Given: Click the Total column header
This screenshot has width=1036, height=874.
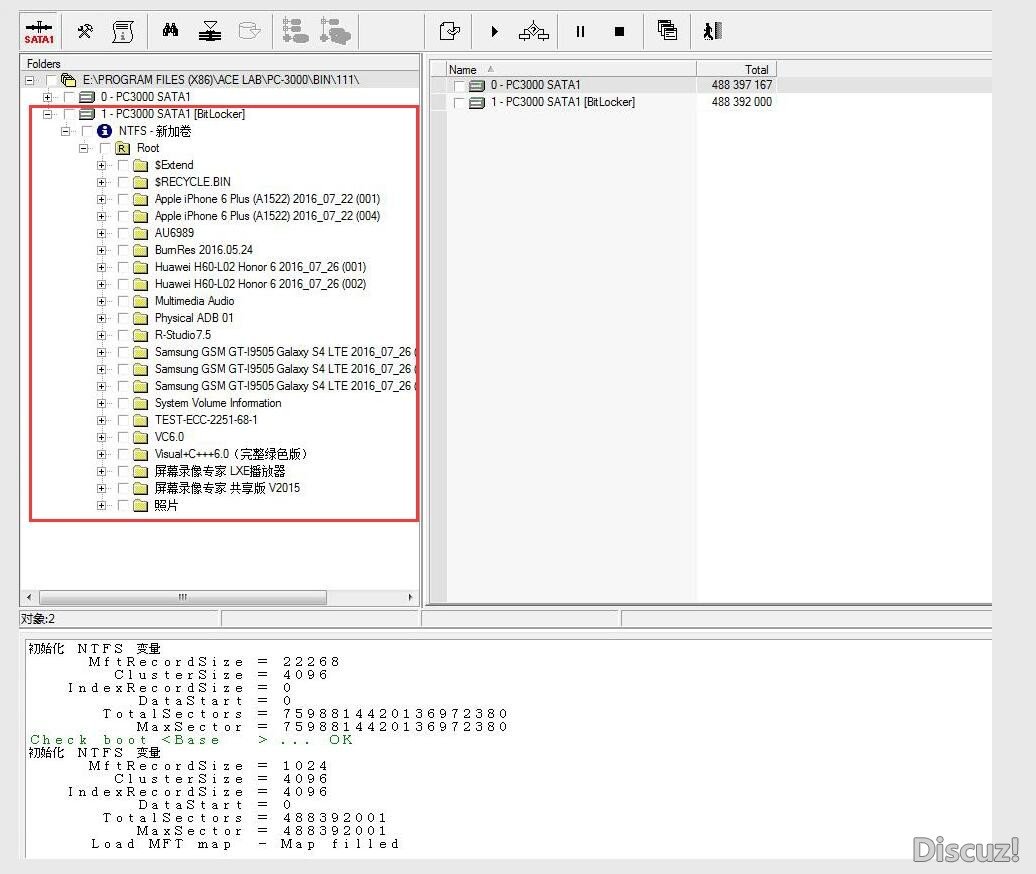Looking at the screenshot, I should click(736, 69).
